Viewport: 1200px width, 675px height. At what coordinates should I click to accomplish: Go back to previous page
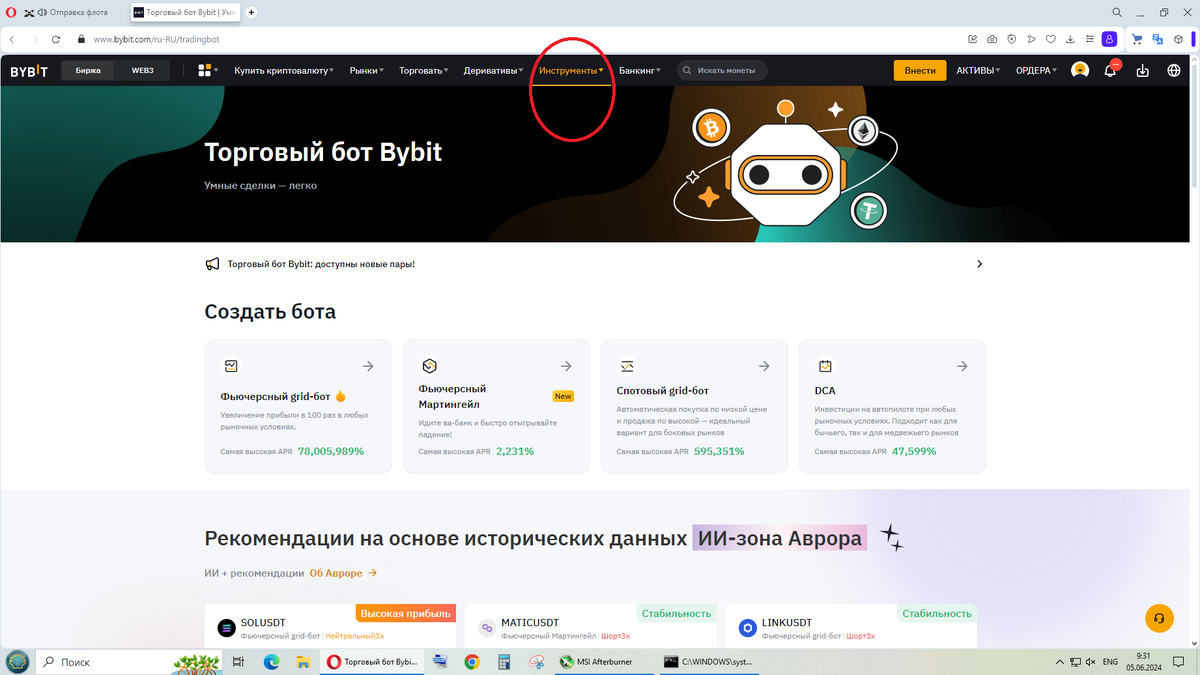point(12,39)
